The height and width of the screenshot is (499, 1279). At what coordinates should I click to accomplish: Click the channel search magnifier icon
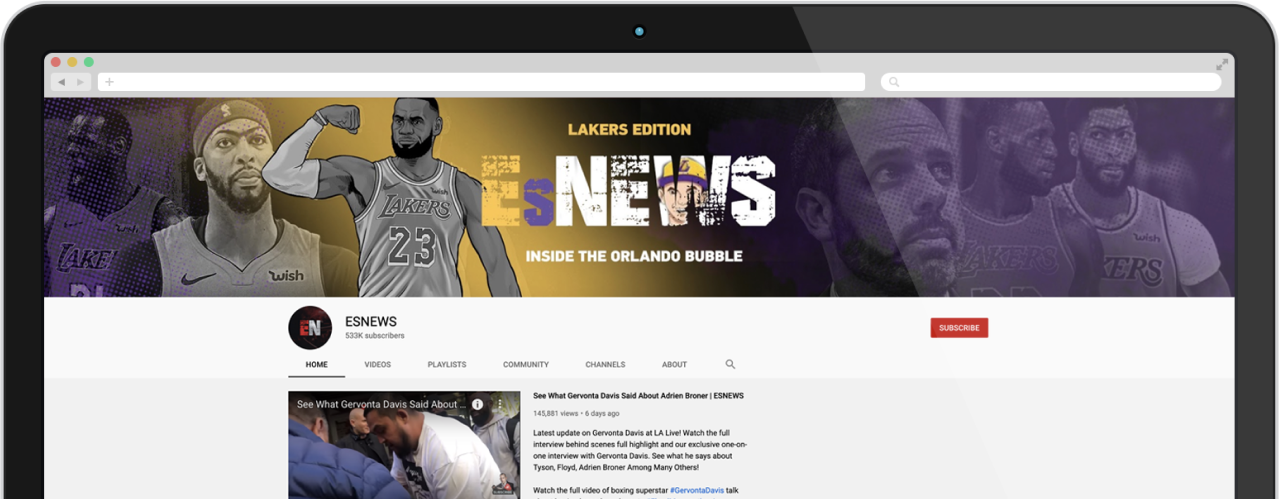click(730, 365)
